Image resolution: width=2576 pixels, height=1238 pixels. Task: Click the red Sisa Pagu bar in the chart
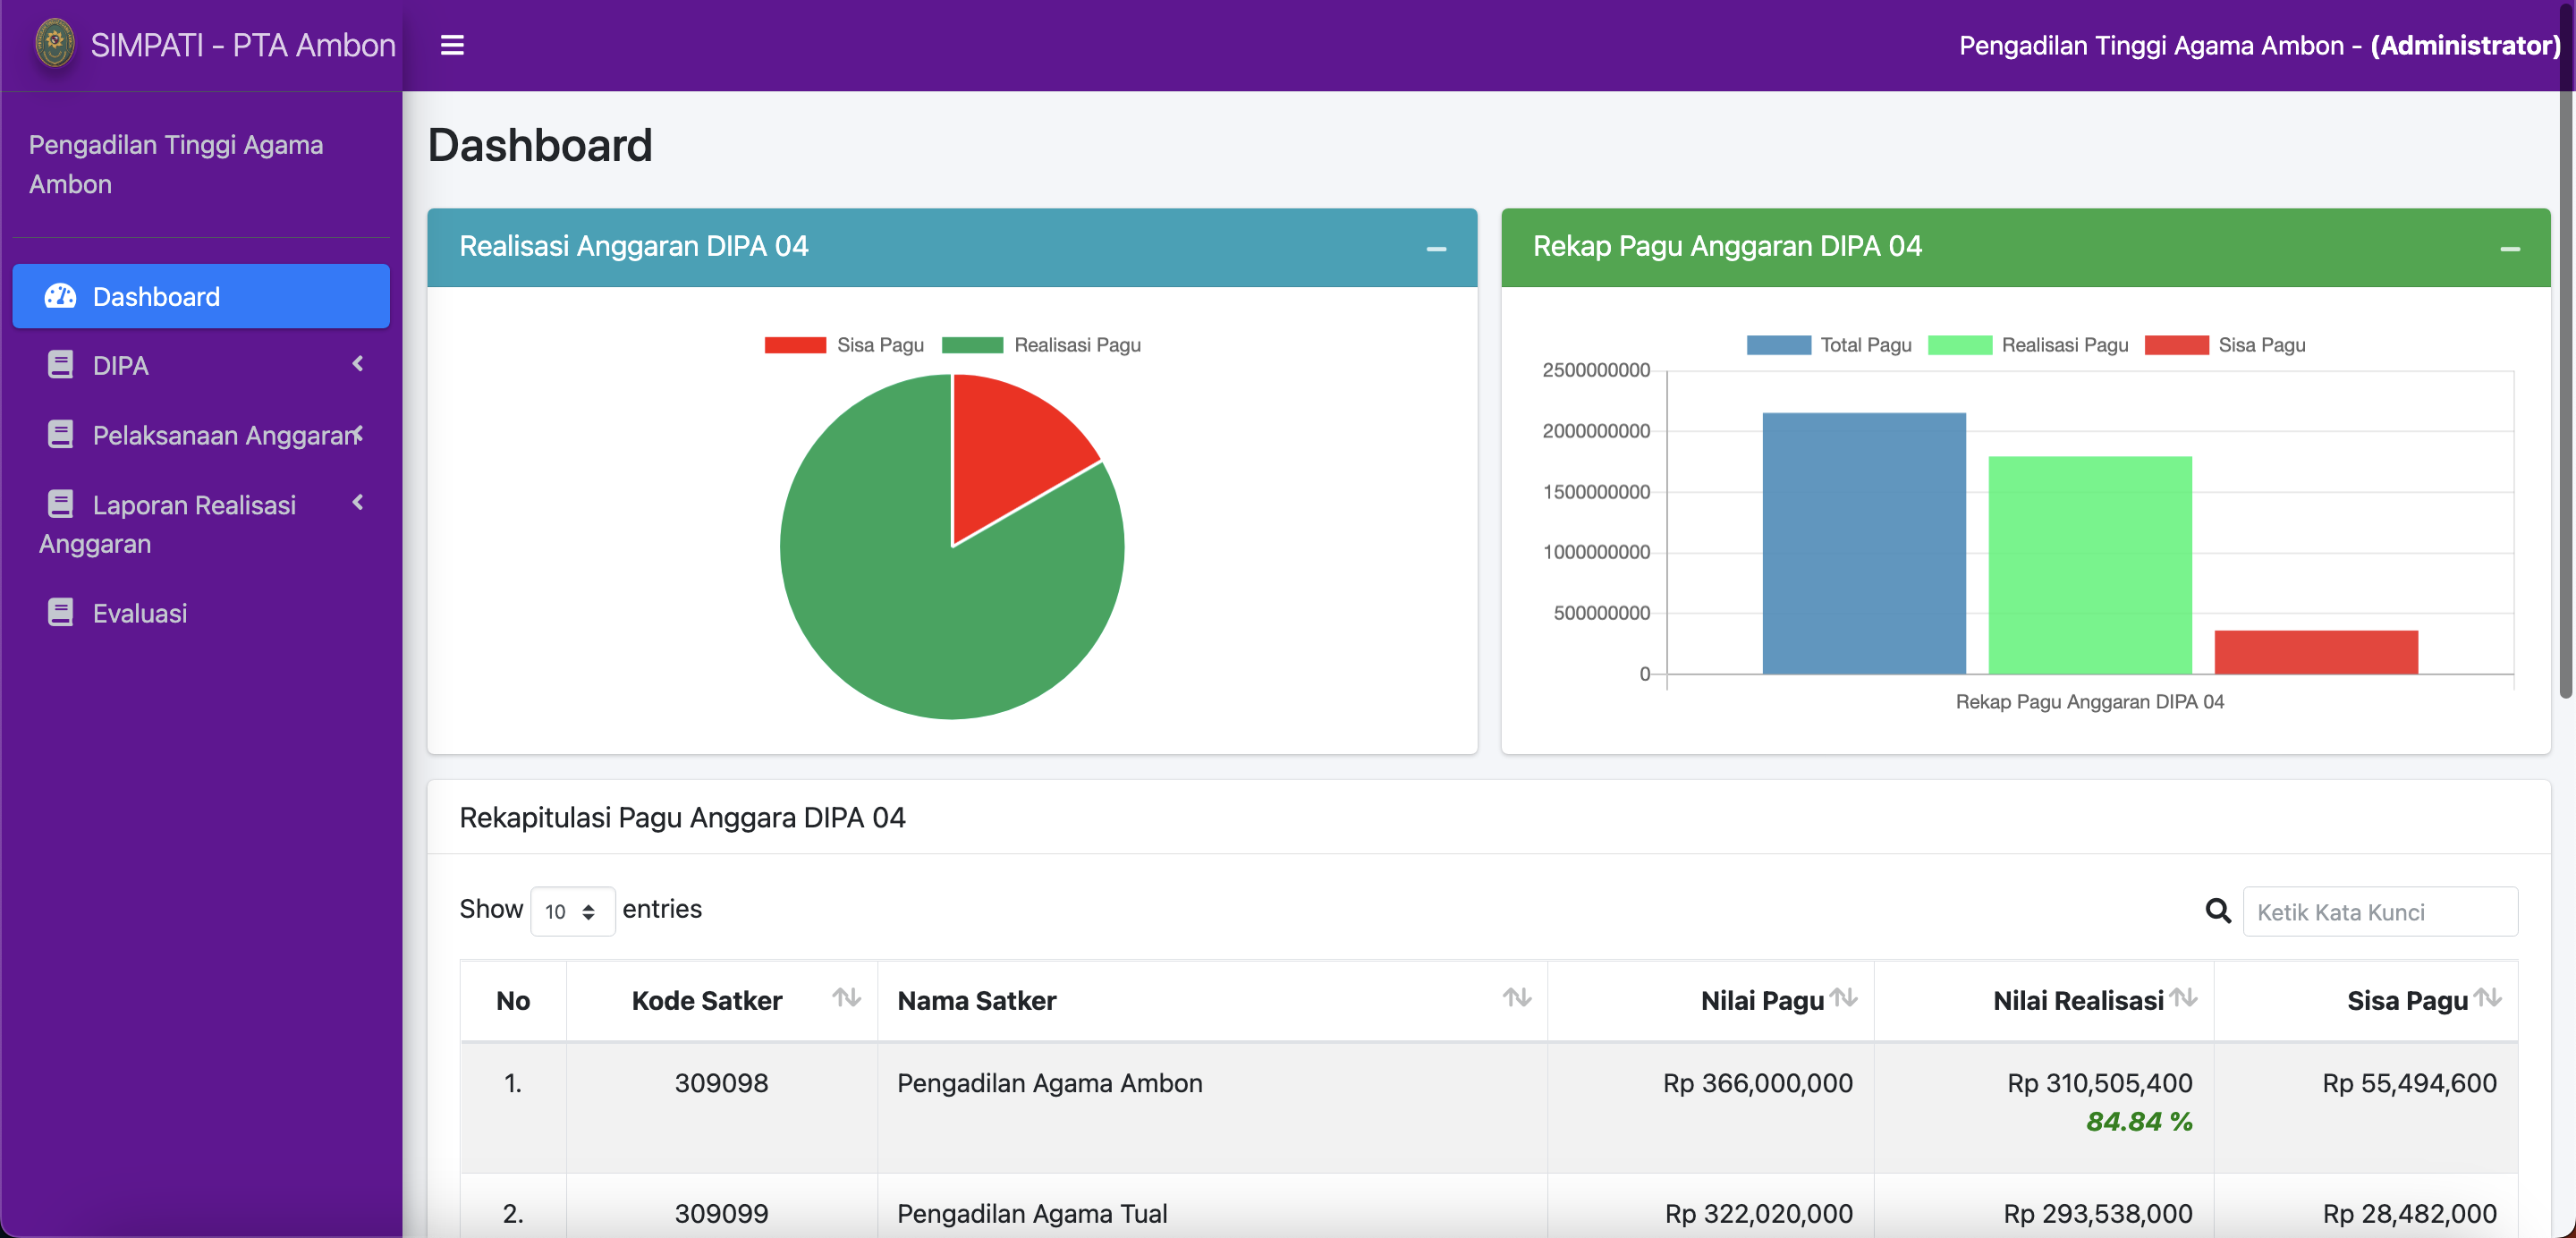[2316, 652]
